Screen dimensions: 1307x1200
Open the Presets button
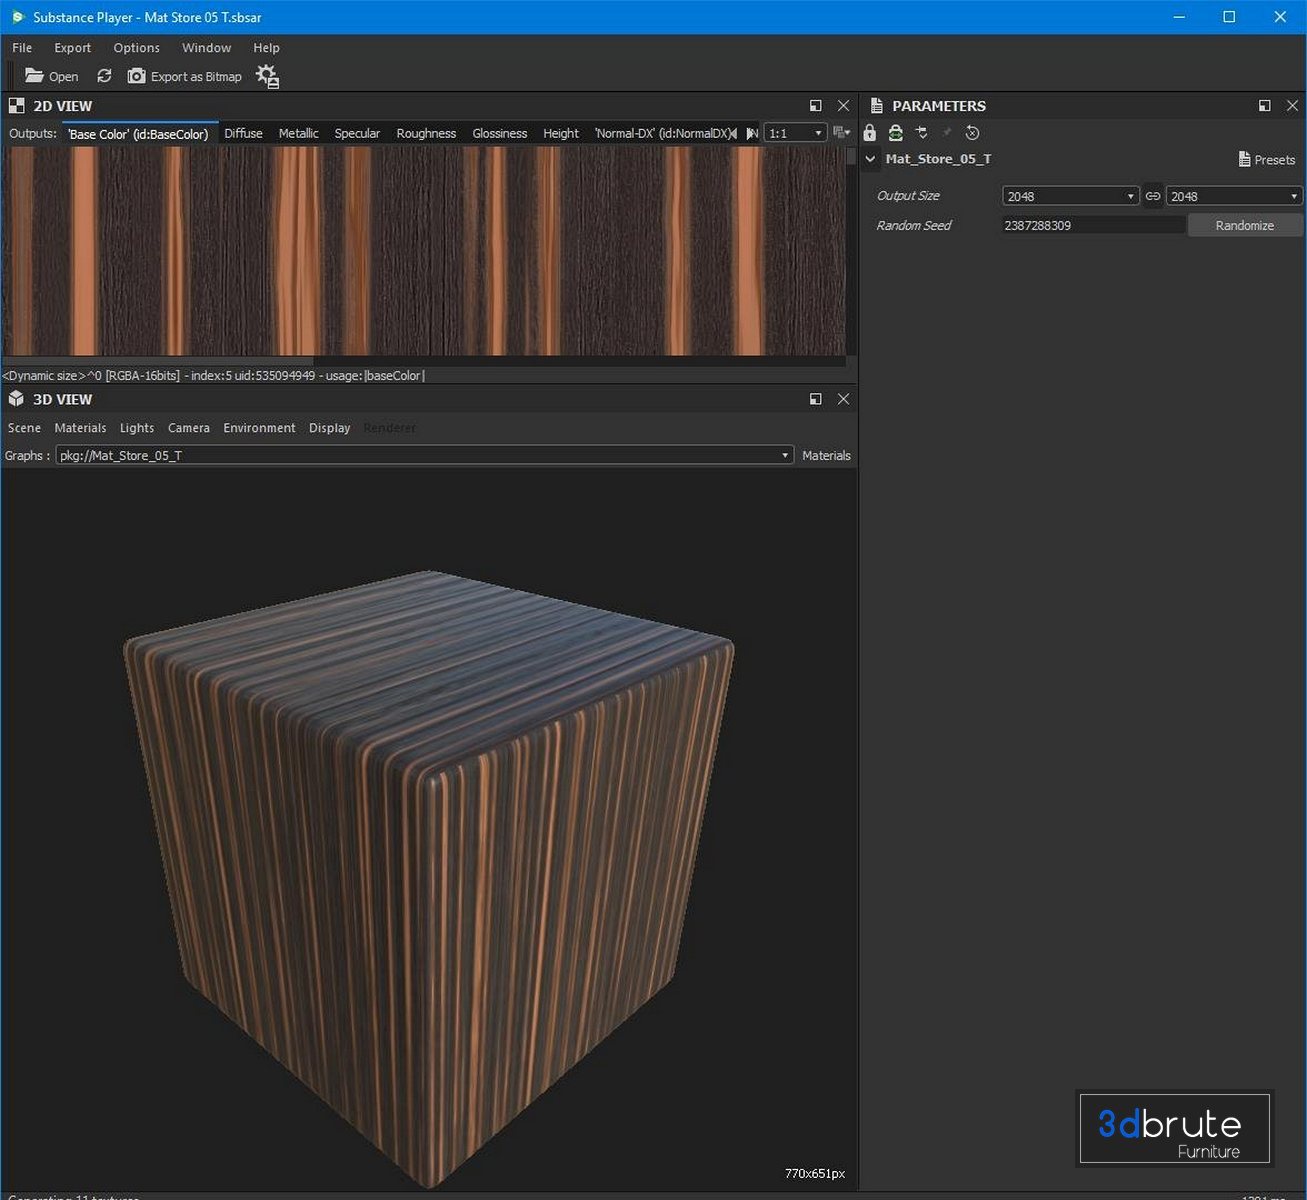tap(1266, 160)
